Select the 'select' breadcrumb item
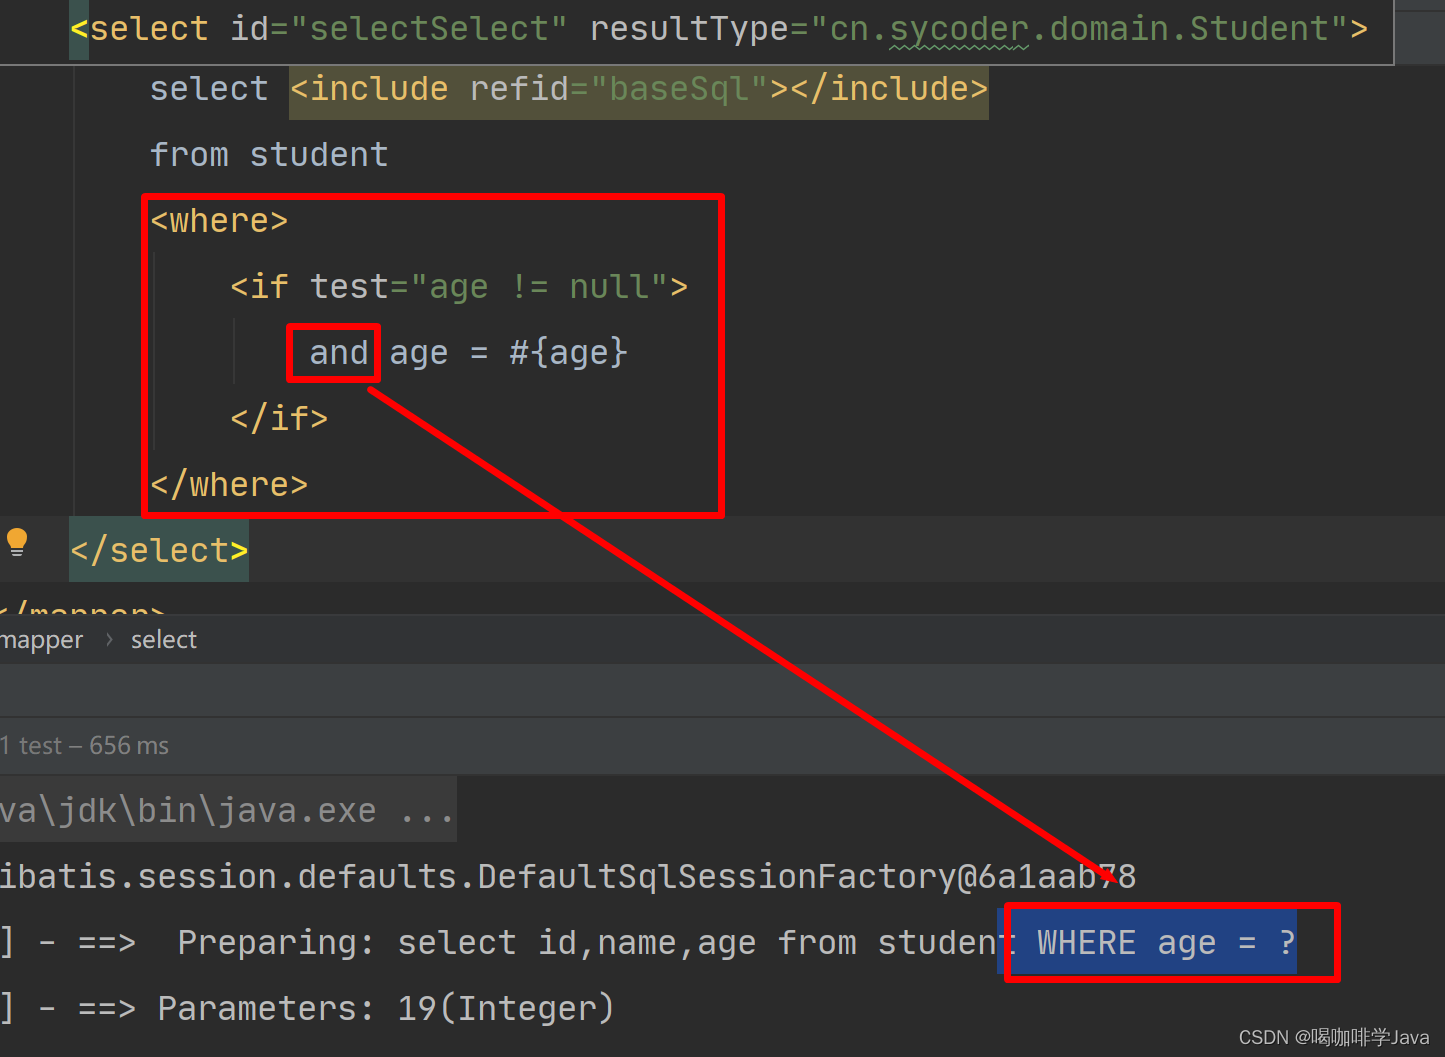 coord(164,640)
